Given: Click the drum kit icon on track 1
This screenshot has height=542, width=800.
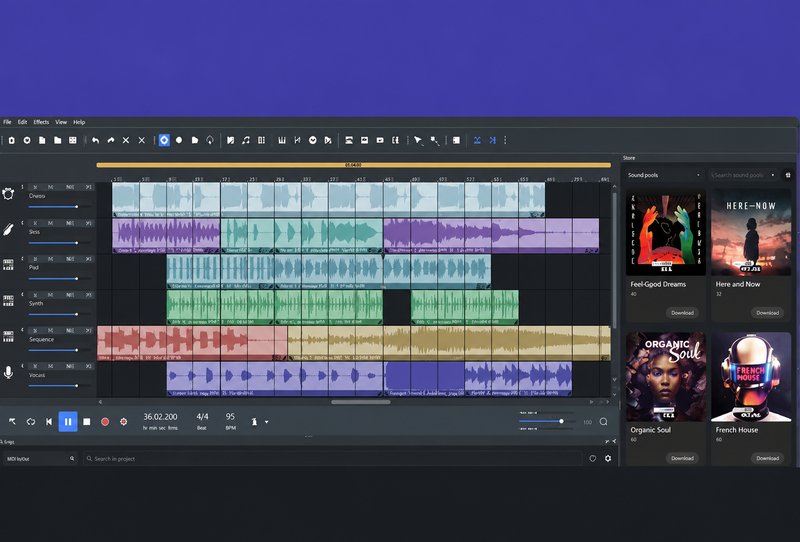Looking at the screenshot, I should pos(8,194).
